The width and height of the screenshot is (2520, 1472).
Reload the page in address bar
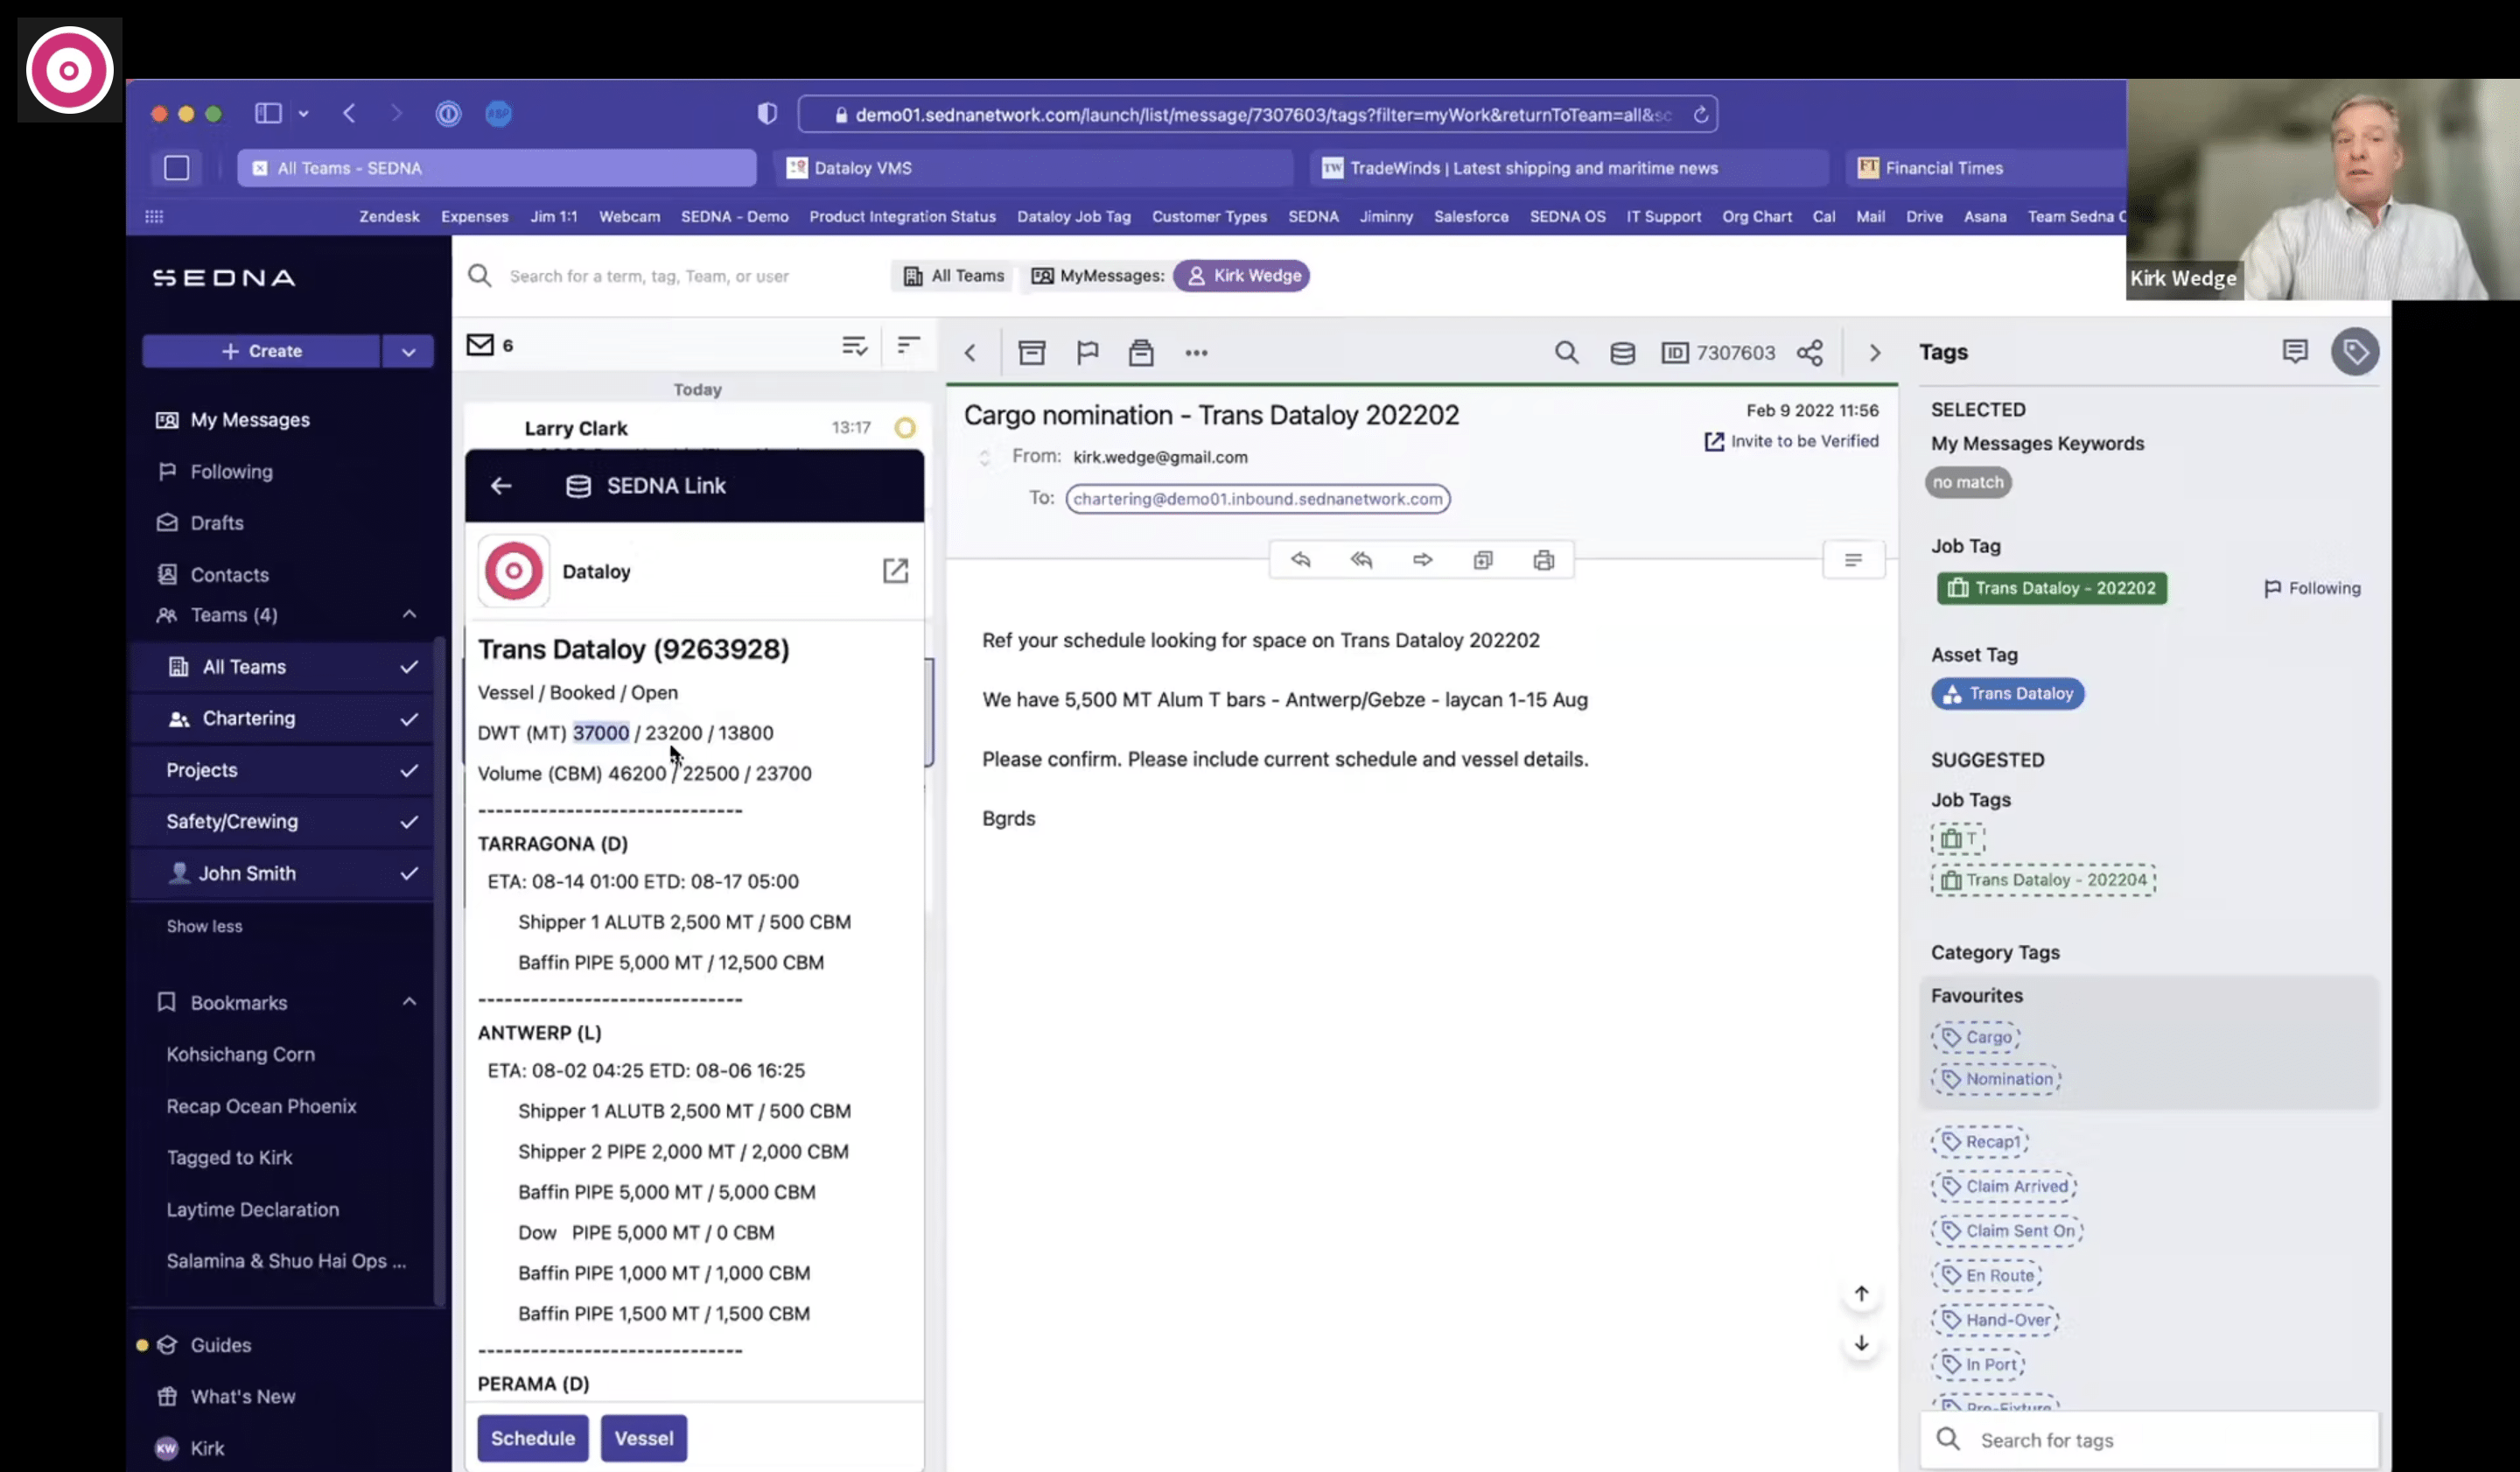coord(1700,114)
